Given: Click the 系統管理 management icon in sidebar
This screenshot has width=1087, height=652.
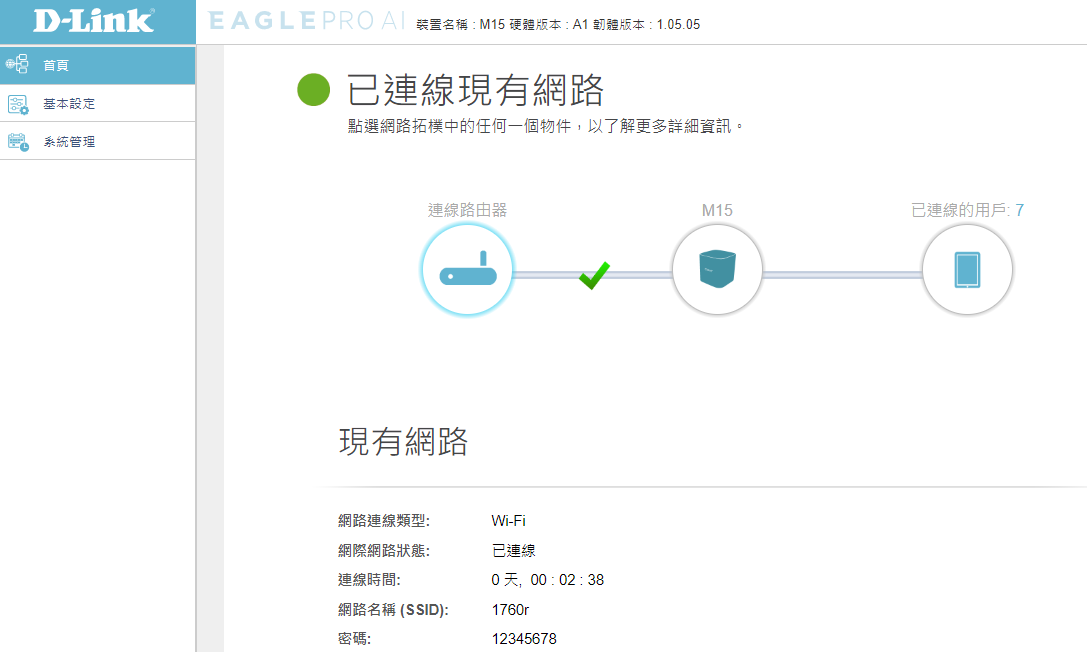Looking at the screenshot, I should pos(17,141).
